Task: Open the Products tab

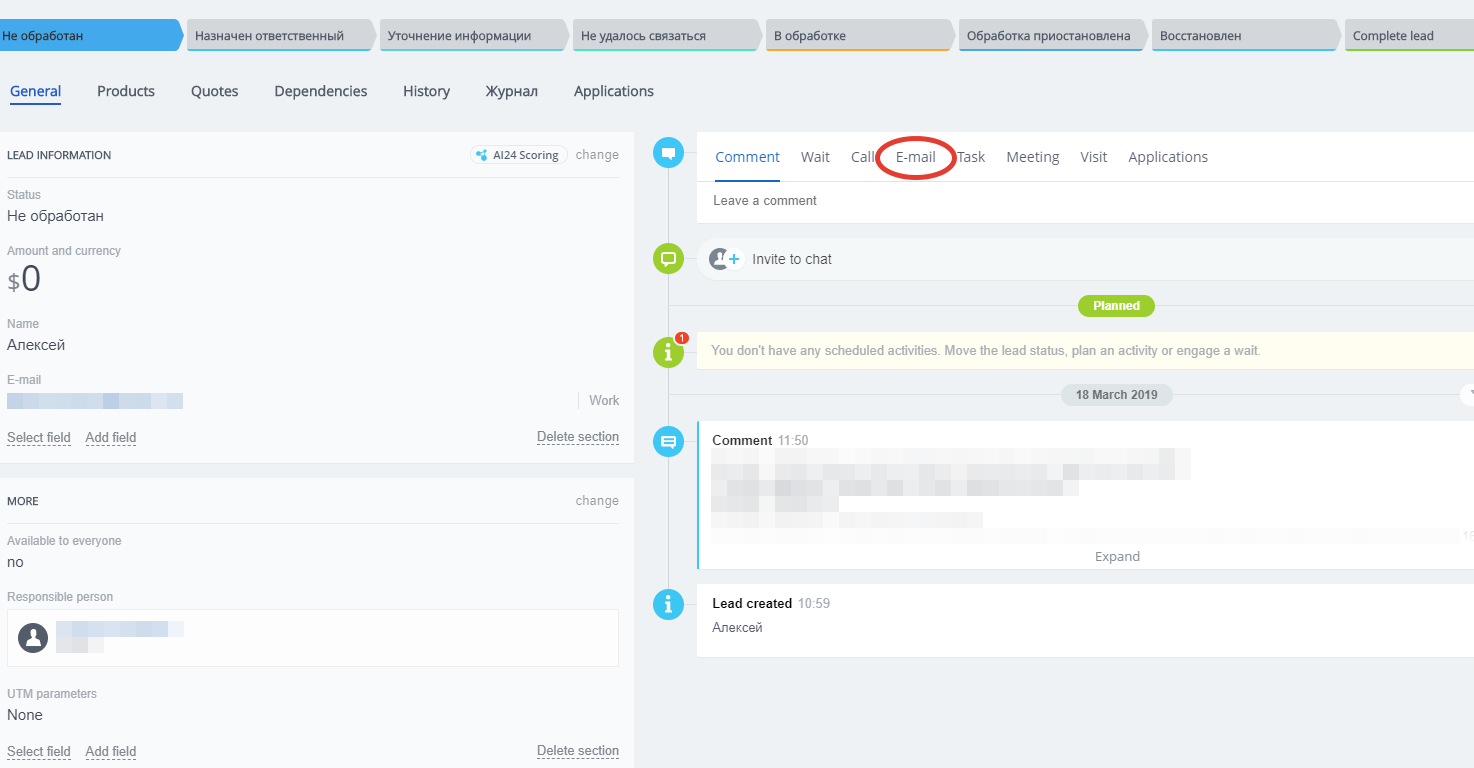Action: tap(126, 91)
